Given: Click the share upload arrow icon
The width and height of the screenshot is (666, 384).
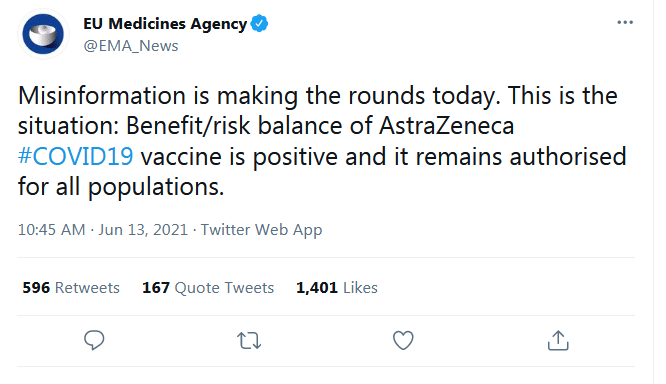Looking at the screenshot, I should [x=558, y=341].
